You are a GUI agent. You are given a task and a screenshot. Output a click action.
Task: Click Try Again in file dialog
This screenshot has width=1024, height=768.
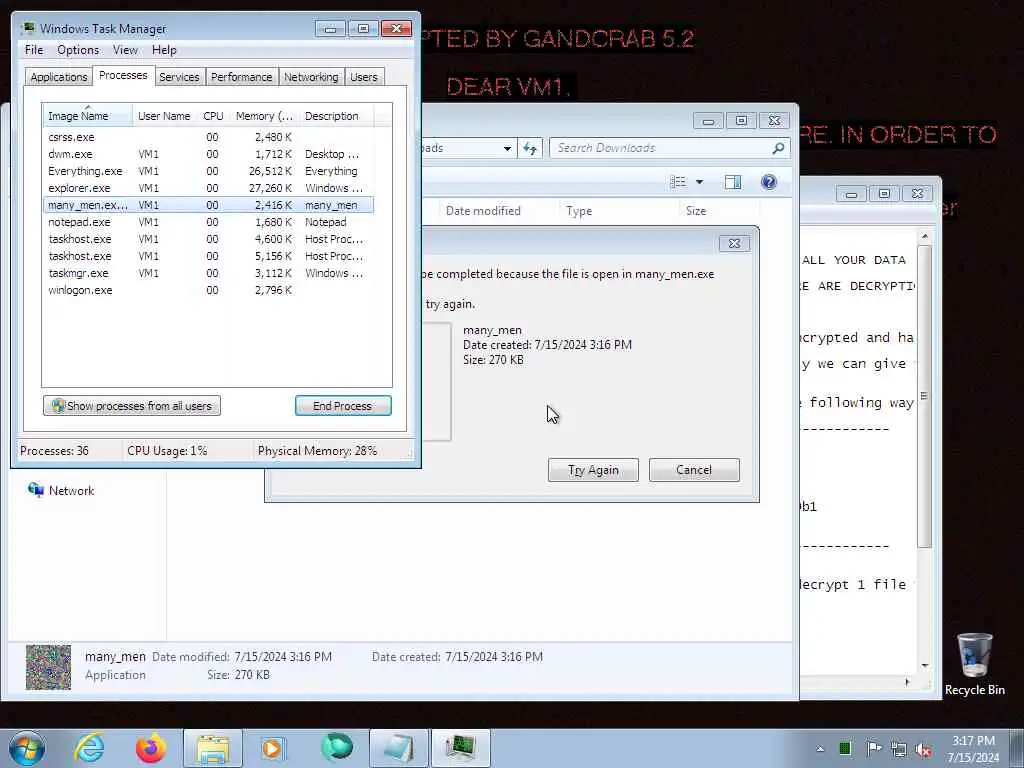coord(593,470)
